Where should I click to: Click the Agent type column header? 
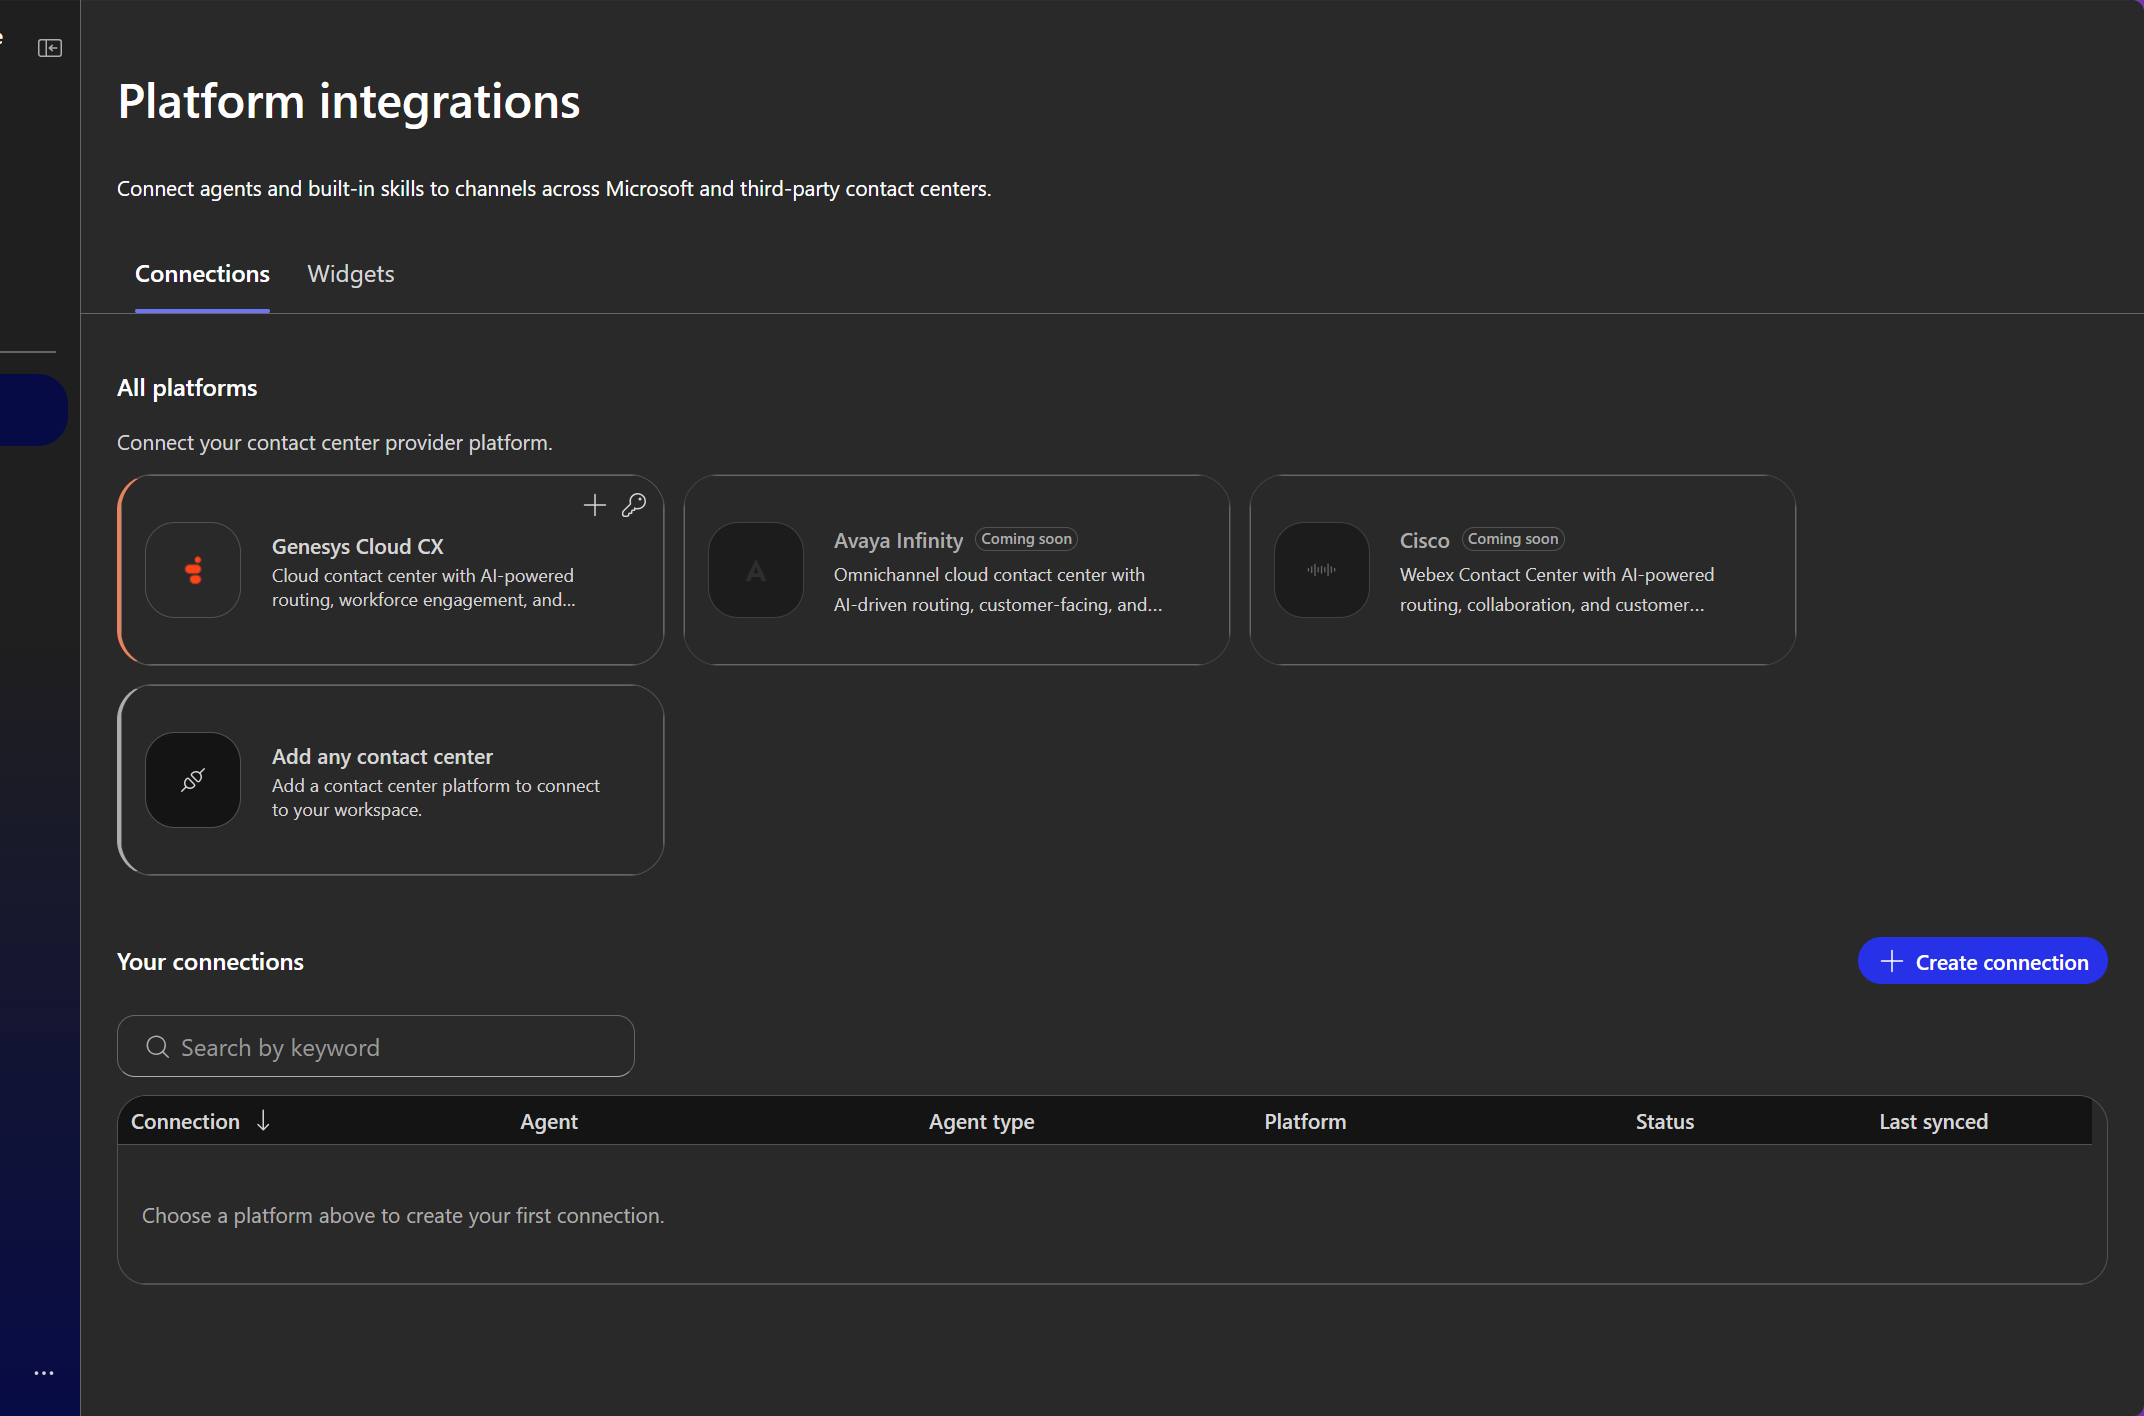pos(982,1122)
